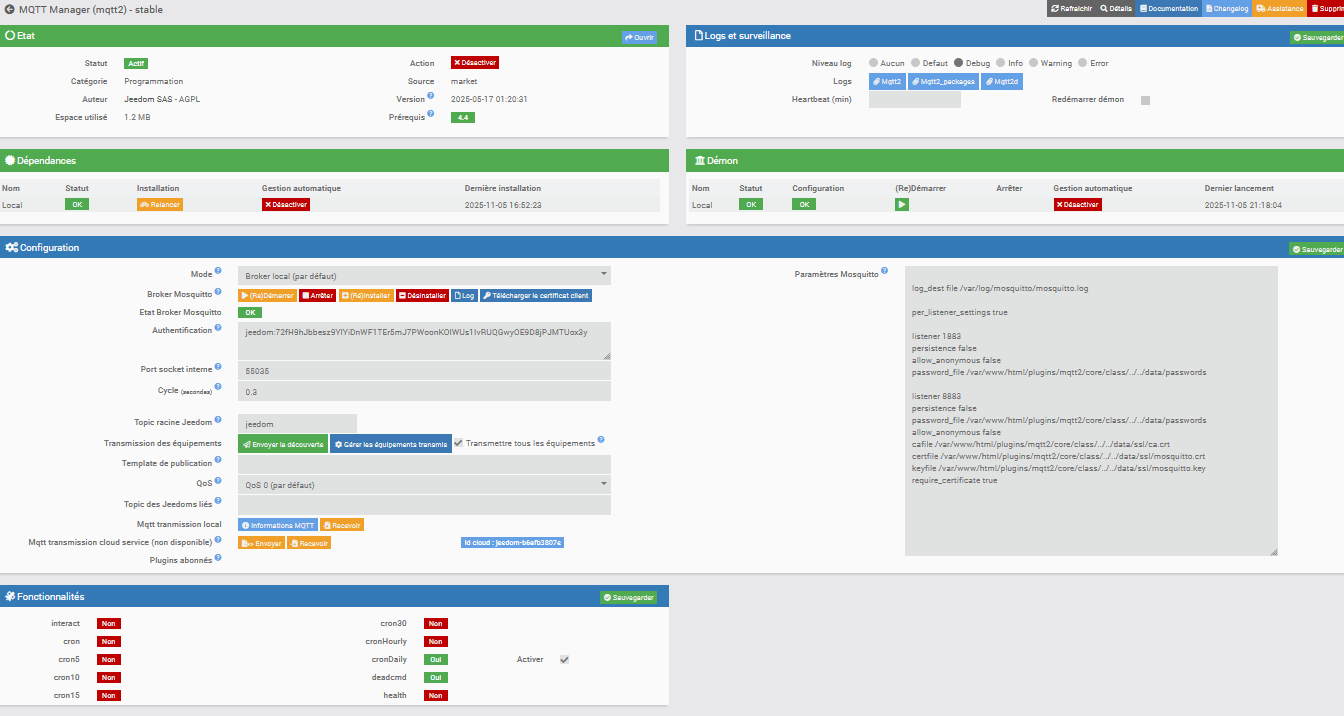This screenshot has width=1344, height=716.
Task: Open help icon beside Broker Mosquitto label
Action: 218,292
